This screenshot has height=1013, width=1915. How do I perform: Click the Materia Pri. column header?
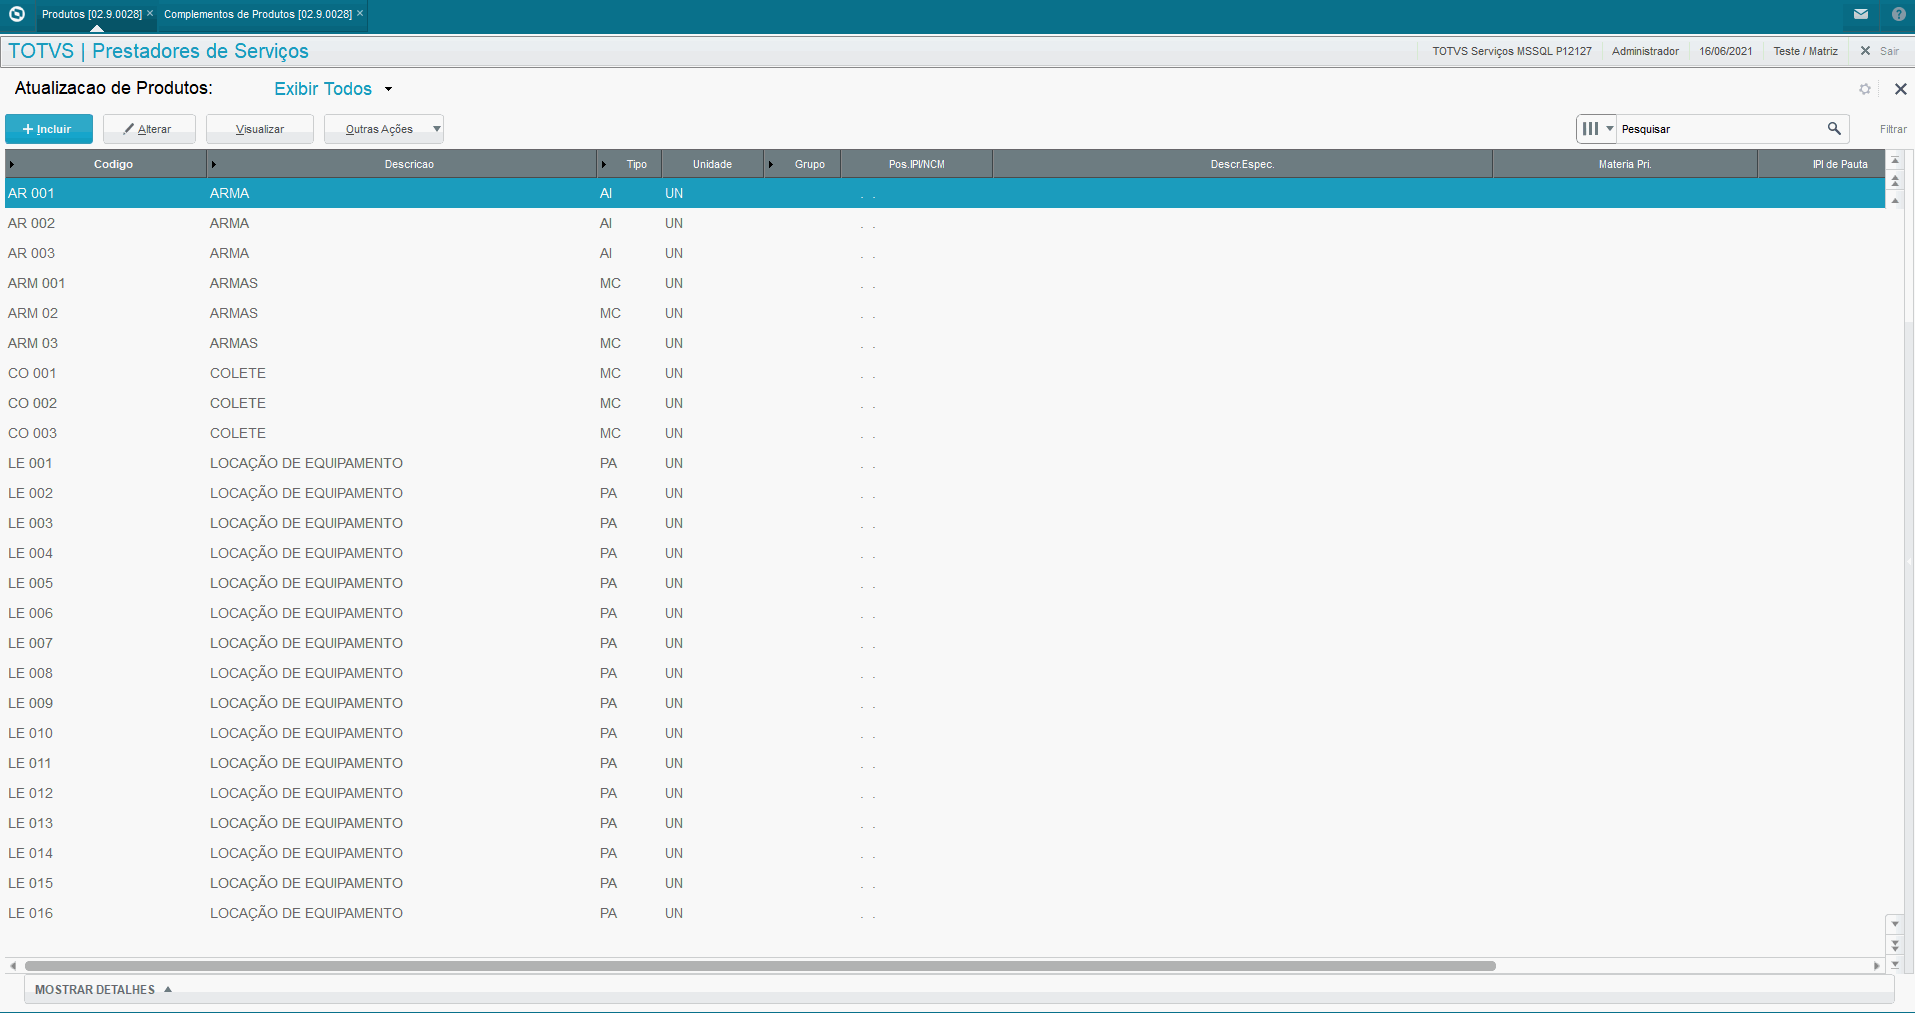[x=1625, y=164]
